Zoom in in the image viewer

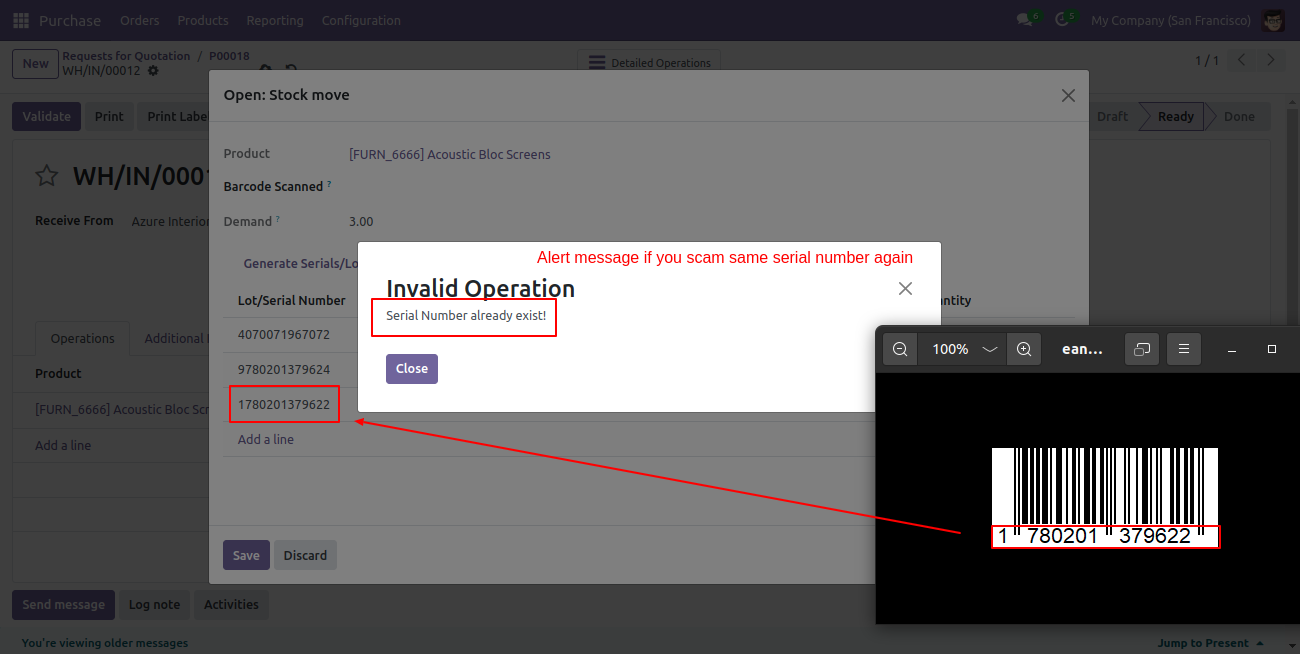coord(1024,349)
